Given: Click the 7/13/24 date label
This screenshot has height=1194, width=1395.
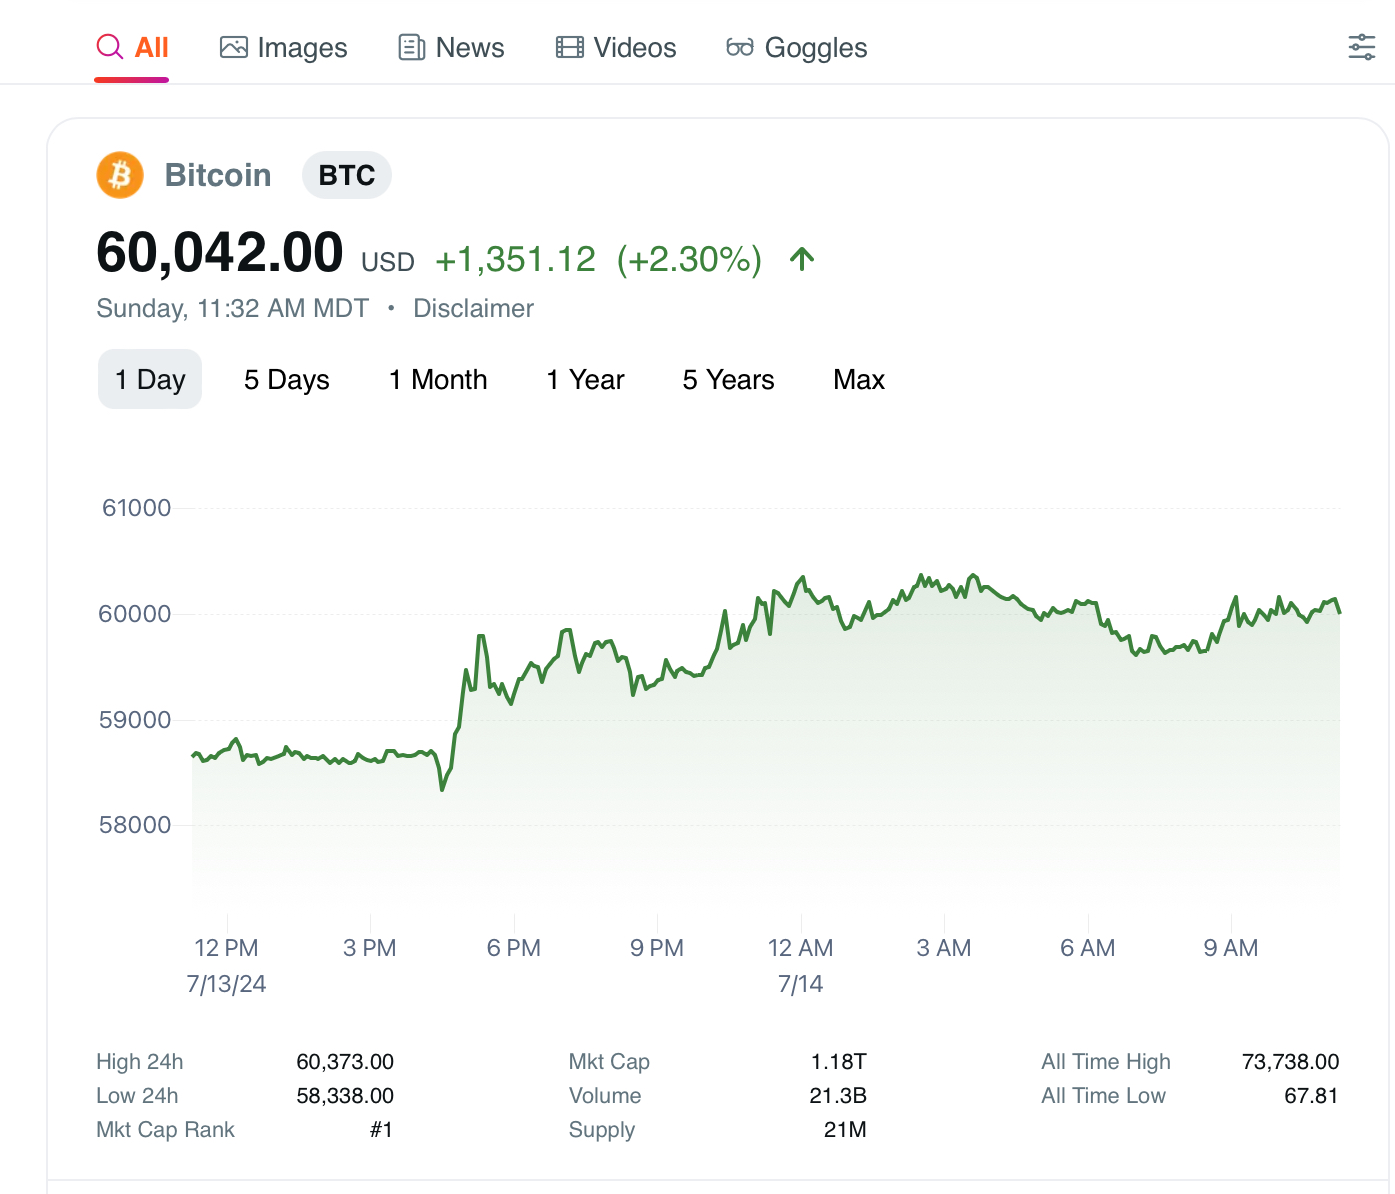Looking at the screenshot, I should pyautogui.click(x=226, y=983).
